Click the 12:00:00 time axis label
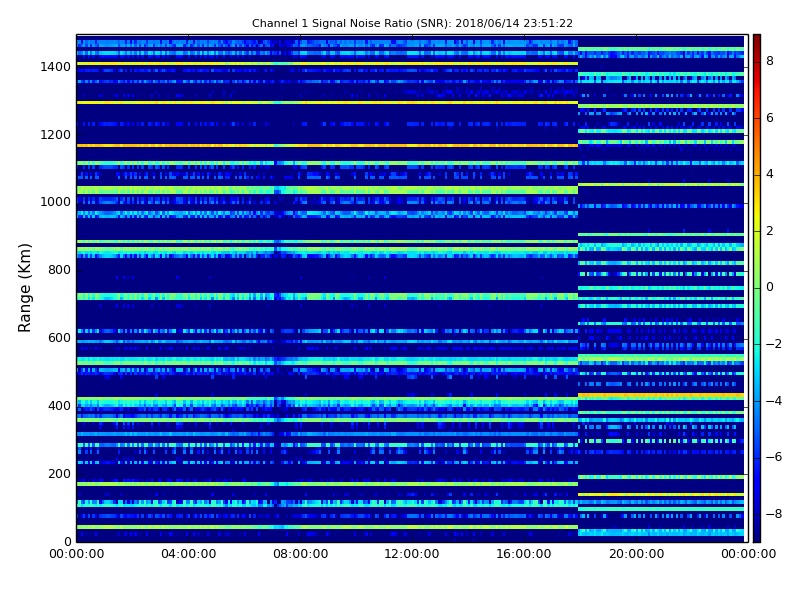Screen dimensions: 800x600 (x=412, y=554)
